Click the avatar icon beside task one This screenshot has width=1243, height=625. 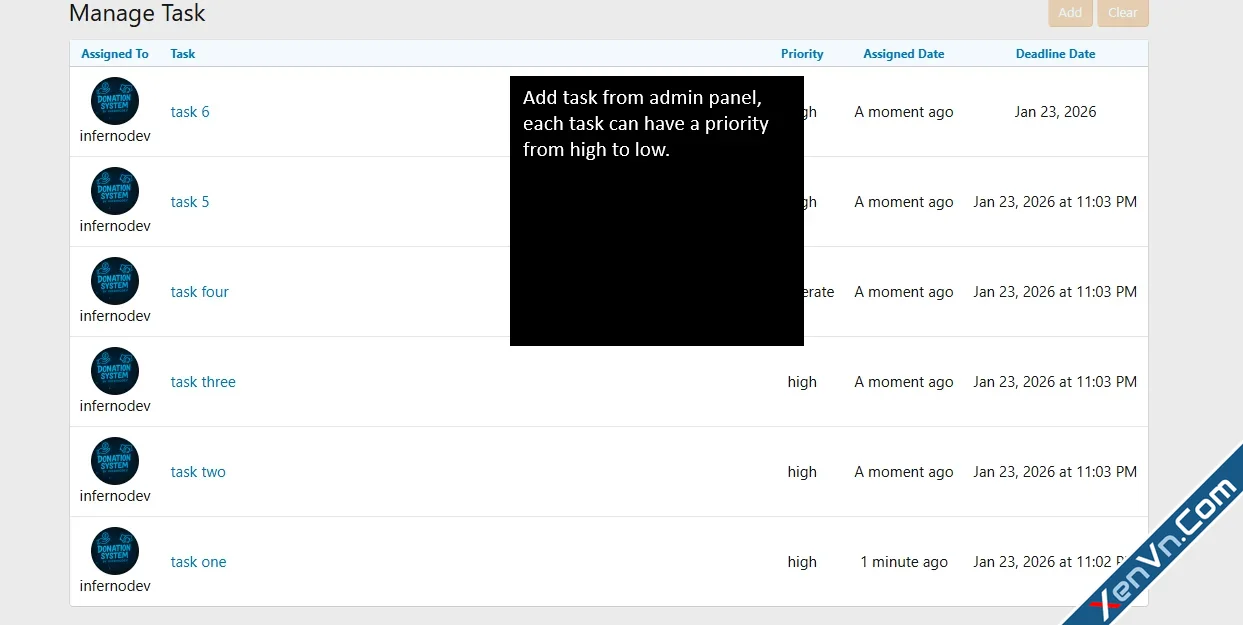tap(114, 550)
